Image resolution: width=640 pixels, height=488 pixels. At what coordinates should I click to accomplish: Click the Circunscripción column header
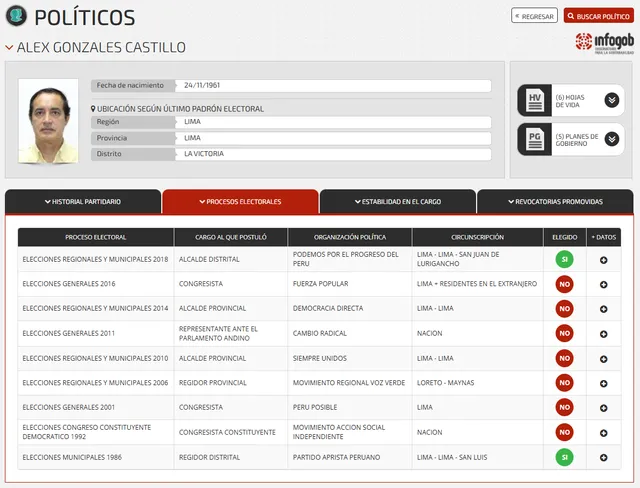[478, 237]
